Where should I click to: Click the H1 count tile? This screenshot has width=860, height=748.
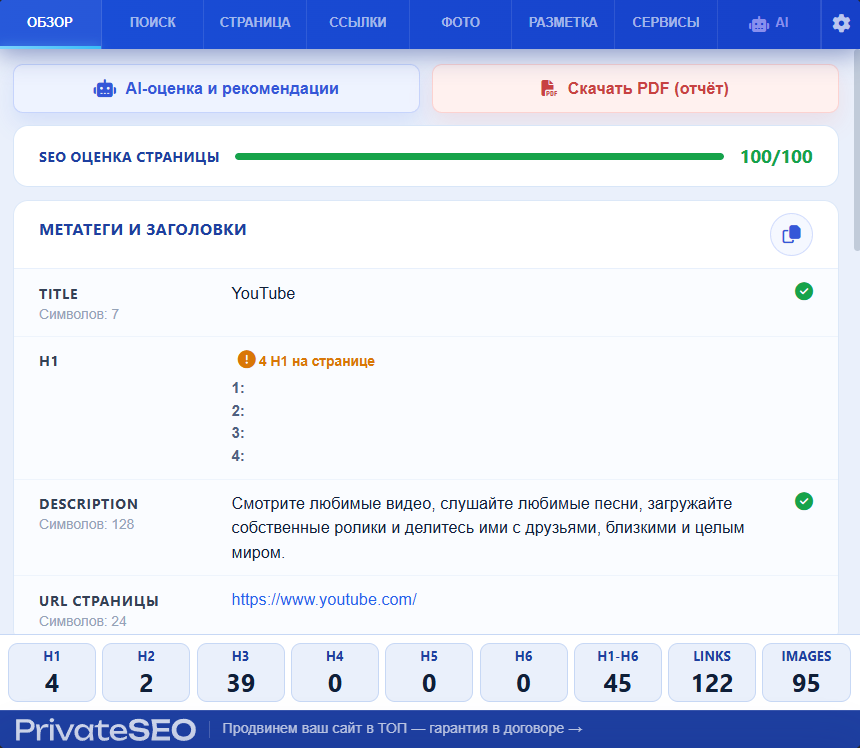point(52,672)
